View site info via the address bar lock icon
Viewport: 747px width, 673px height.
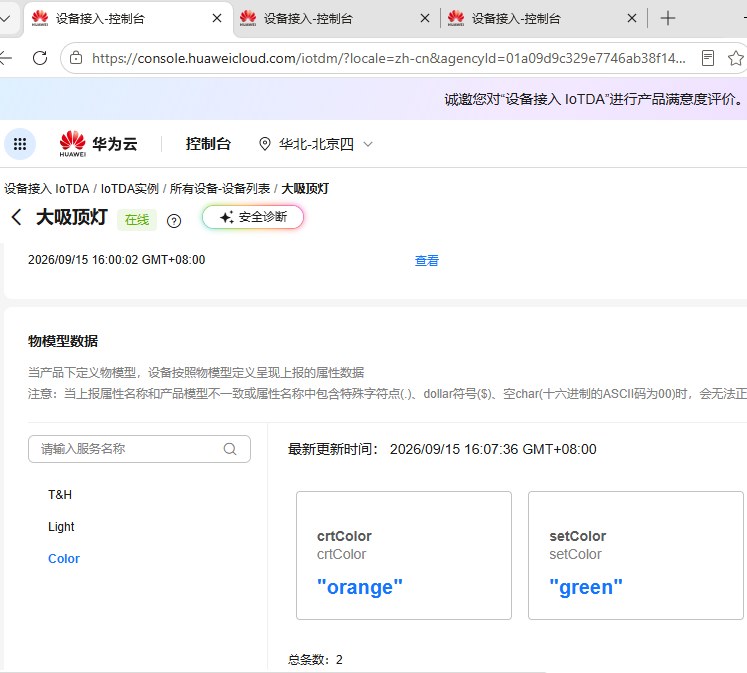click(76, 58)
